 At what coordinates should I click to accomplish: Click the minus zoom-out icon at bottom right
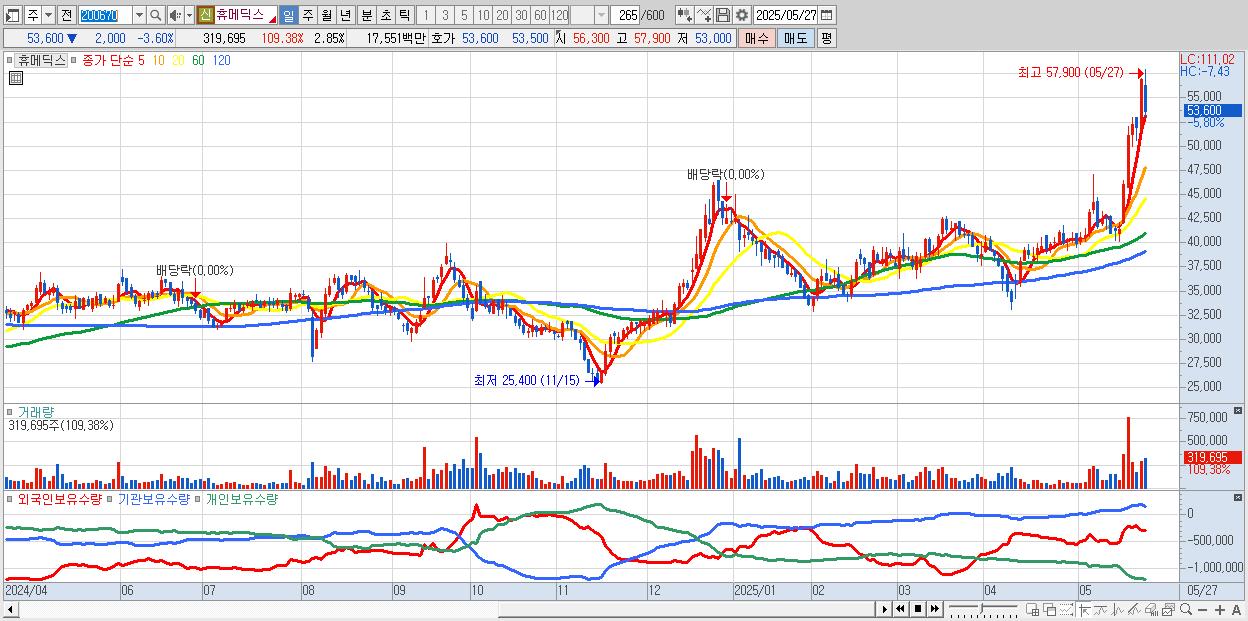[x=1202, y=609]
